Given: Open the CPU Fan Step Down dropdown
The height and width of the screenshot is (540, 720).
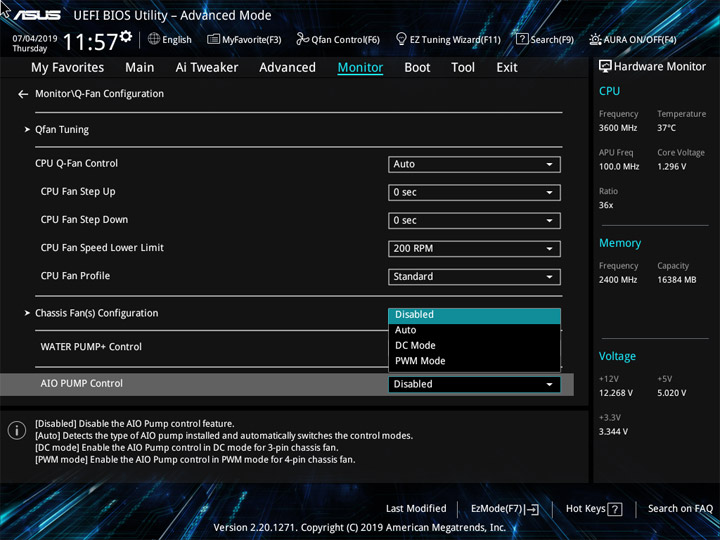Looking at the screenshot, I should 474,220.
